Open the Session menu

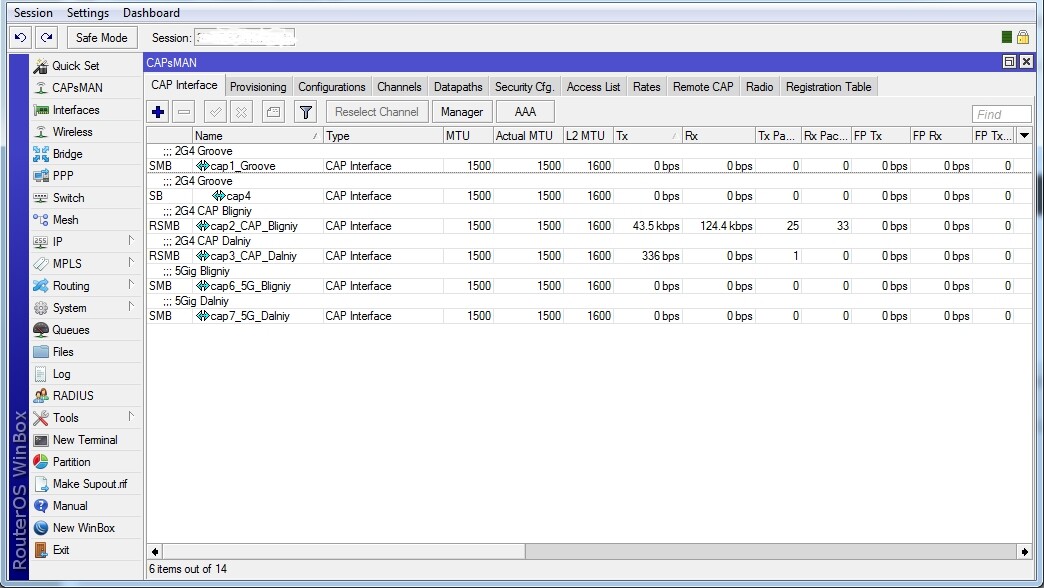pyautogui.click(x=33, y=13)
